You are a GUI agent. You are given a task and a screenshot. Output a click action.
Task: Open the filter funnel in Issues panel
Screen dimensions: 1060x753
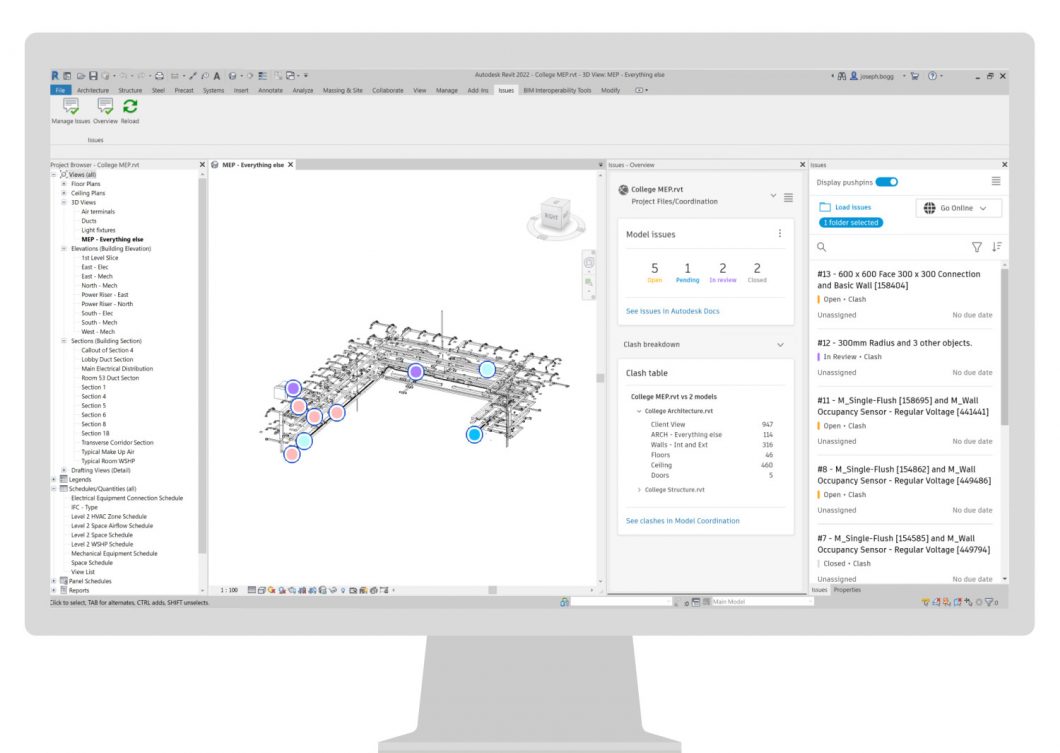click(x=977, y=247)
